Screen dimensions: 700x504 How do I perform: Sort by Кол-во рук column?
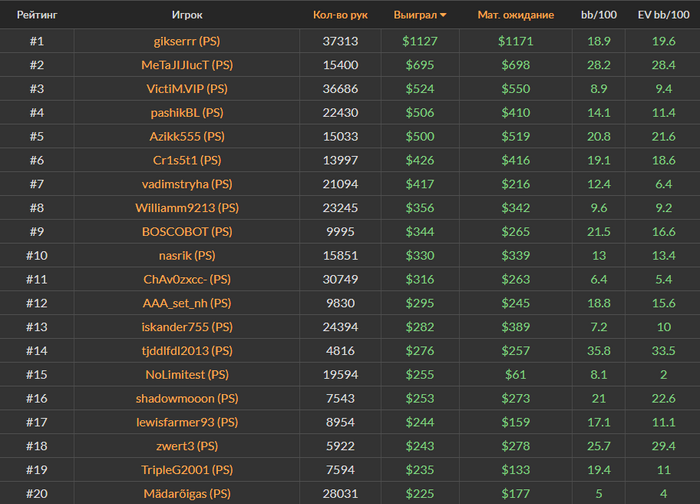coord(340,15)
